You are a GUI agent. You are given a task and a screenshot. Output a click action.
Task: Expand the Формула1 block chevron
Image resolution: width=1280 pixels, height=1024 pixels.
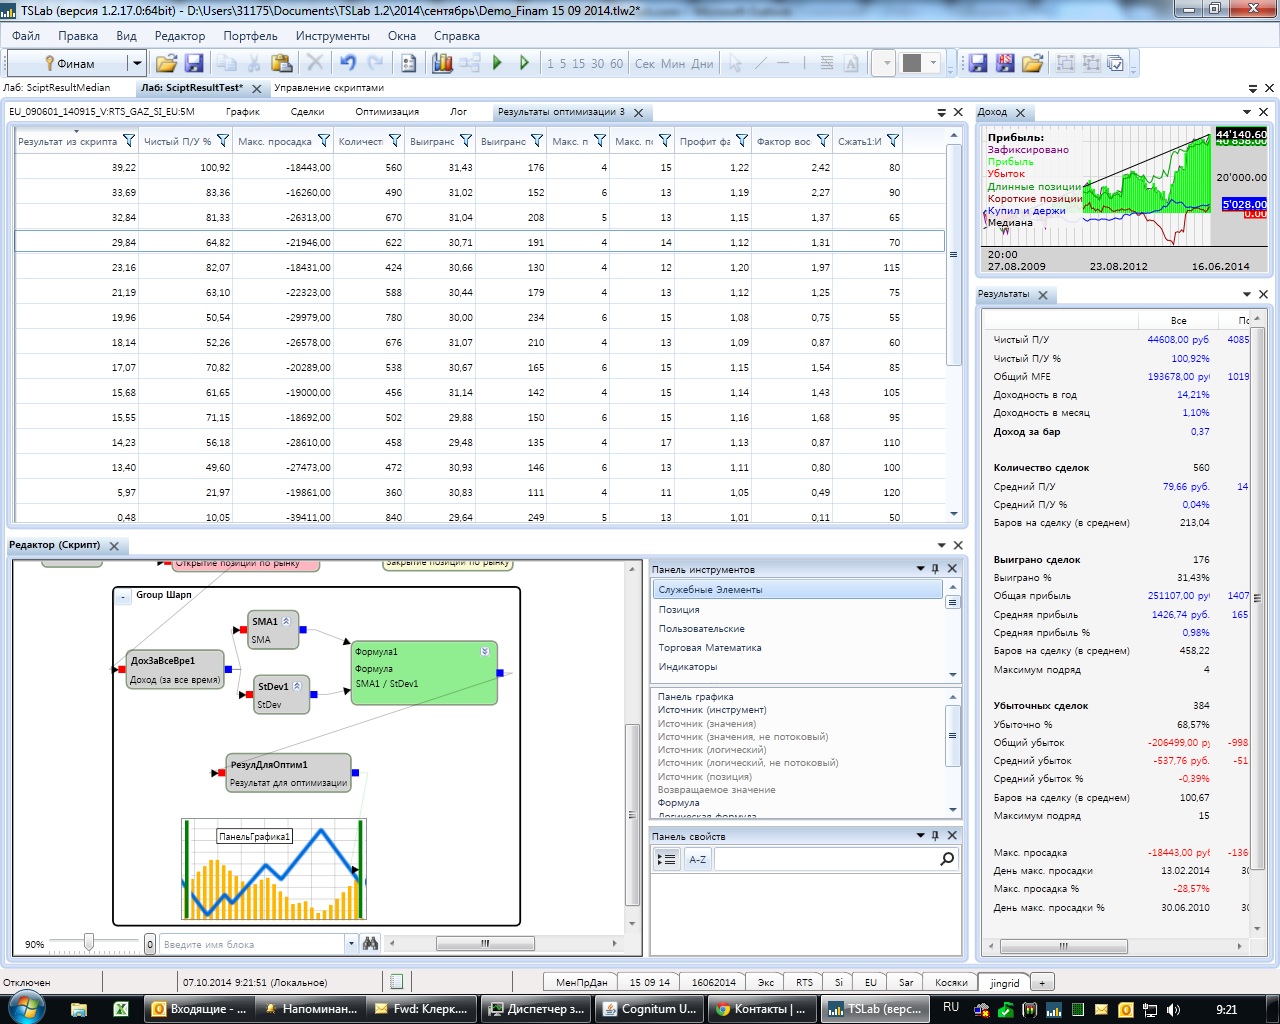(485, 651)
